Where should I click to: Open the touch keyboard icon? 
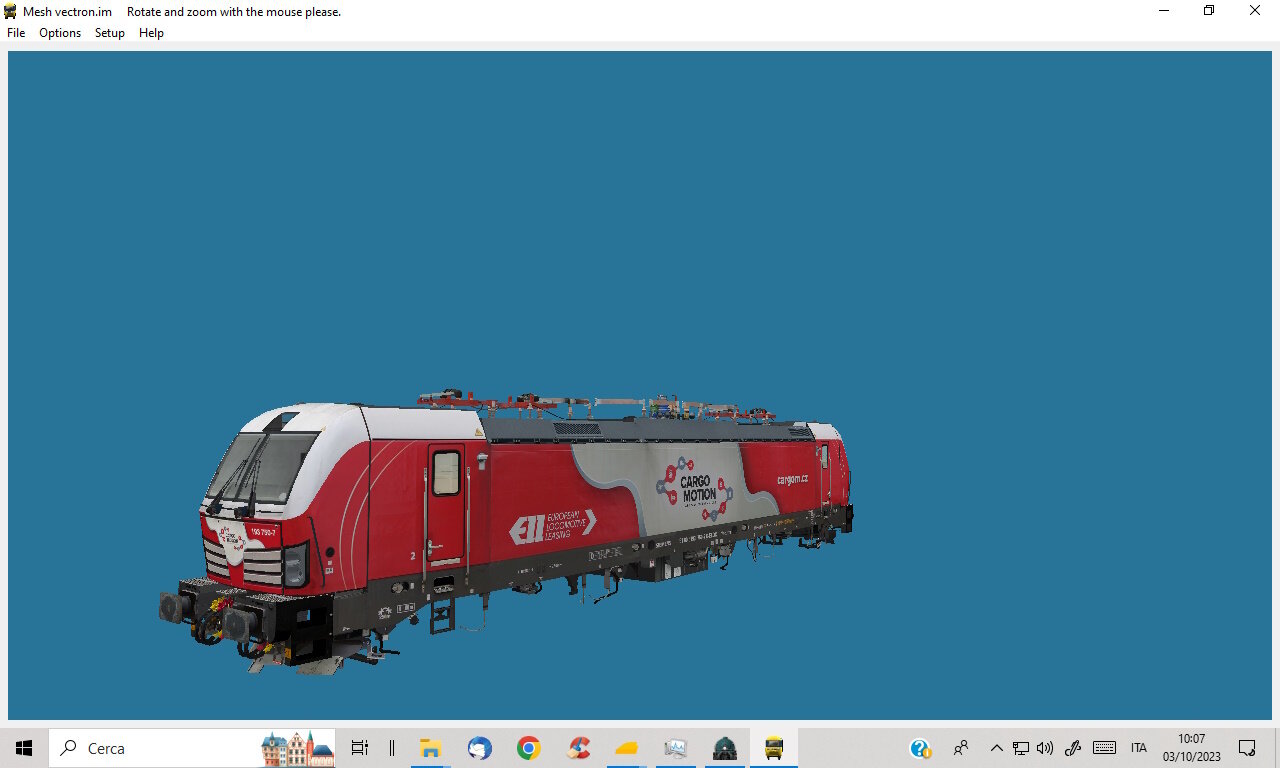point(1104,748)
